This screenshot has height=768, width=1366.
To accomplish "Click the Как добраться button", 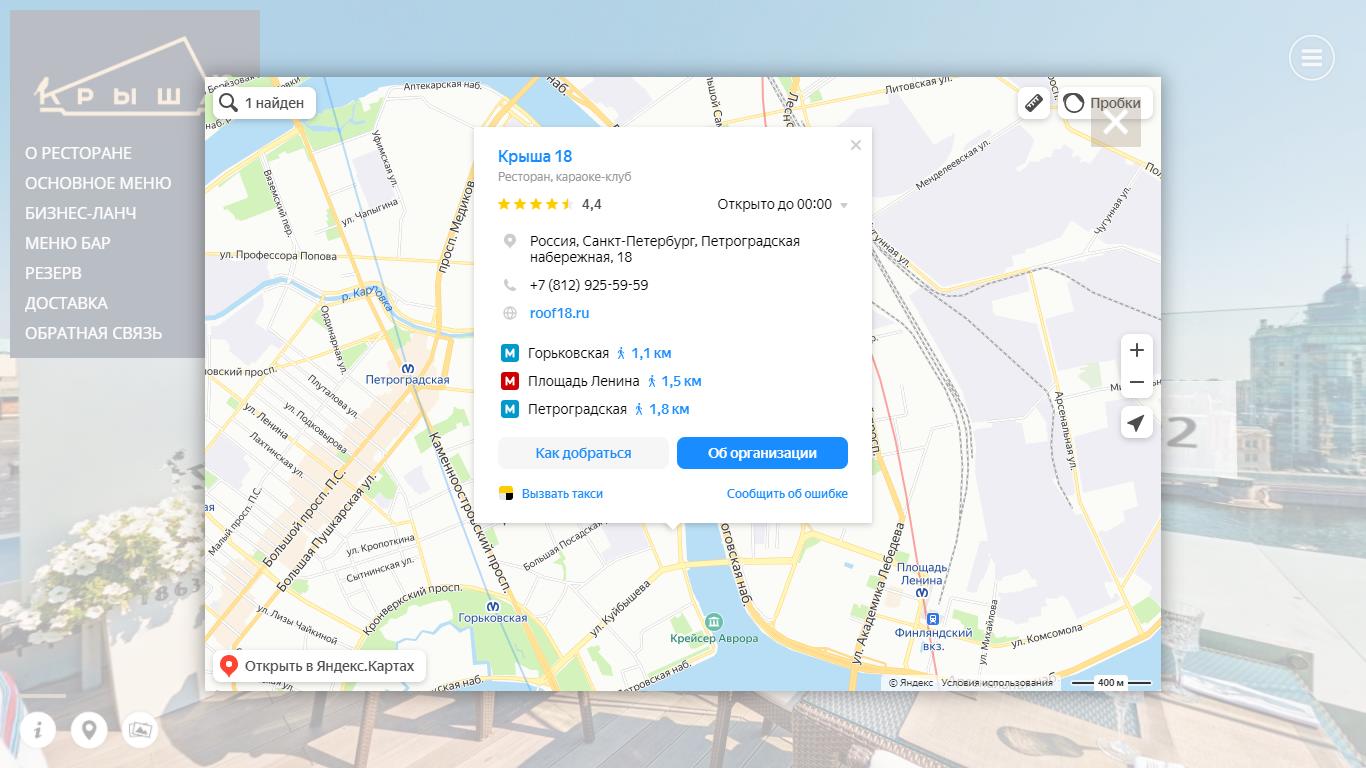I will click(x=583, y=453).
